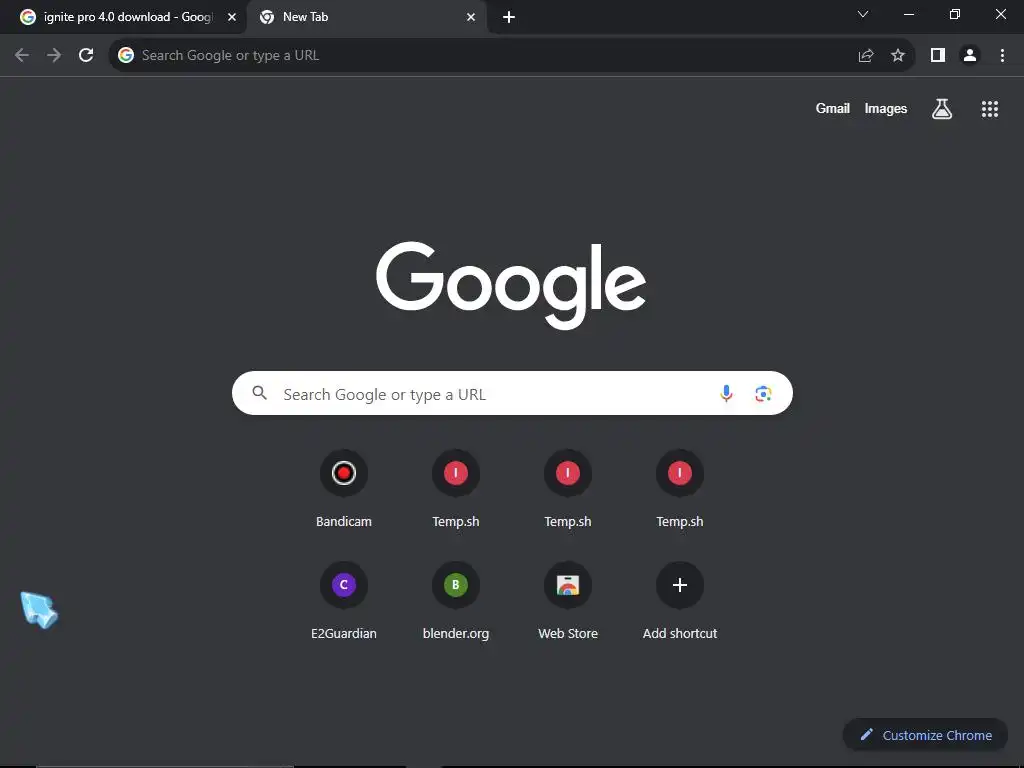Screen dimensions: 1024x768
Task: Open the Gmail link
Action: pos(833,108)
